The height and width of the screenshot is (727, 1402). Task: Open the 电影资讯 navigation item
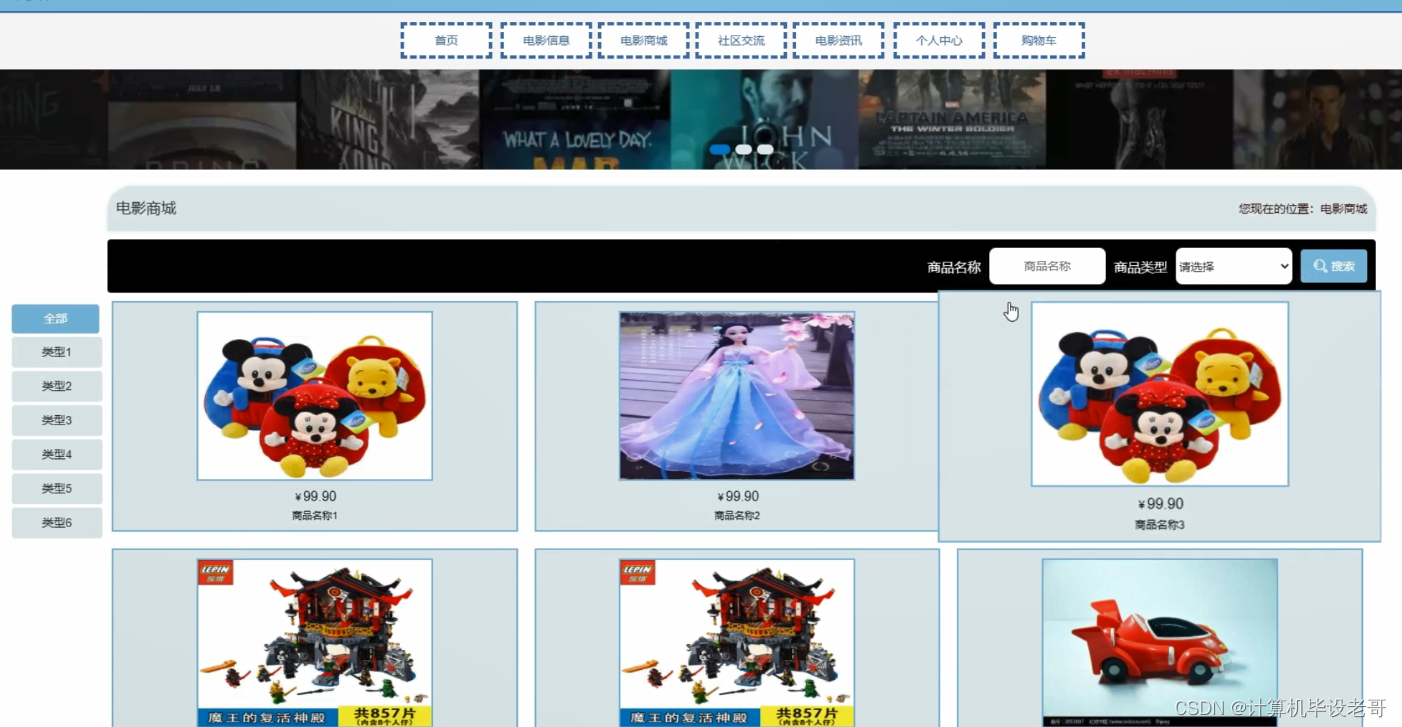click(x=838, y=41)
